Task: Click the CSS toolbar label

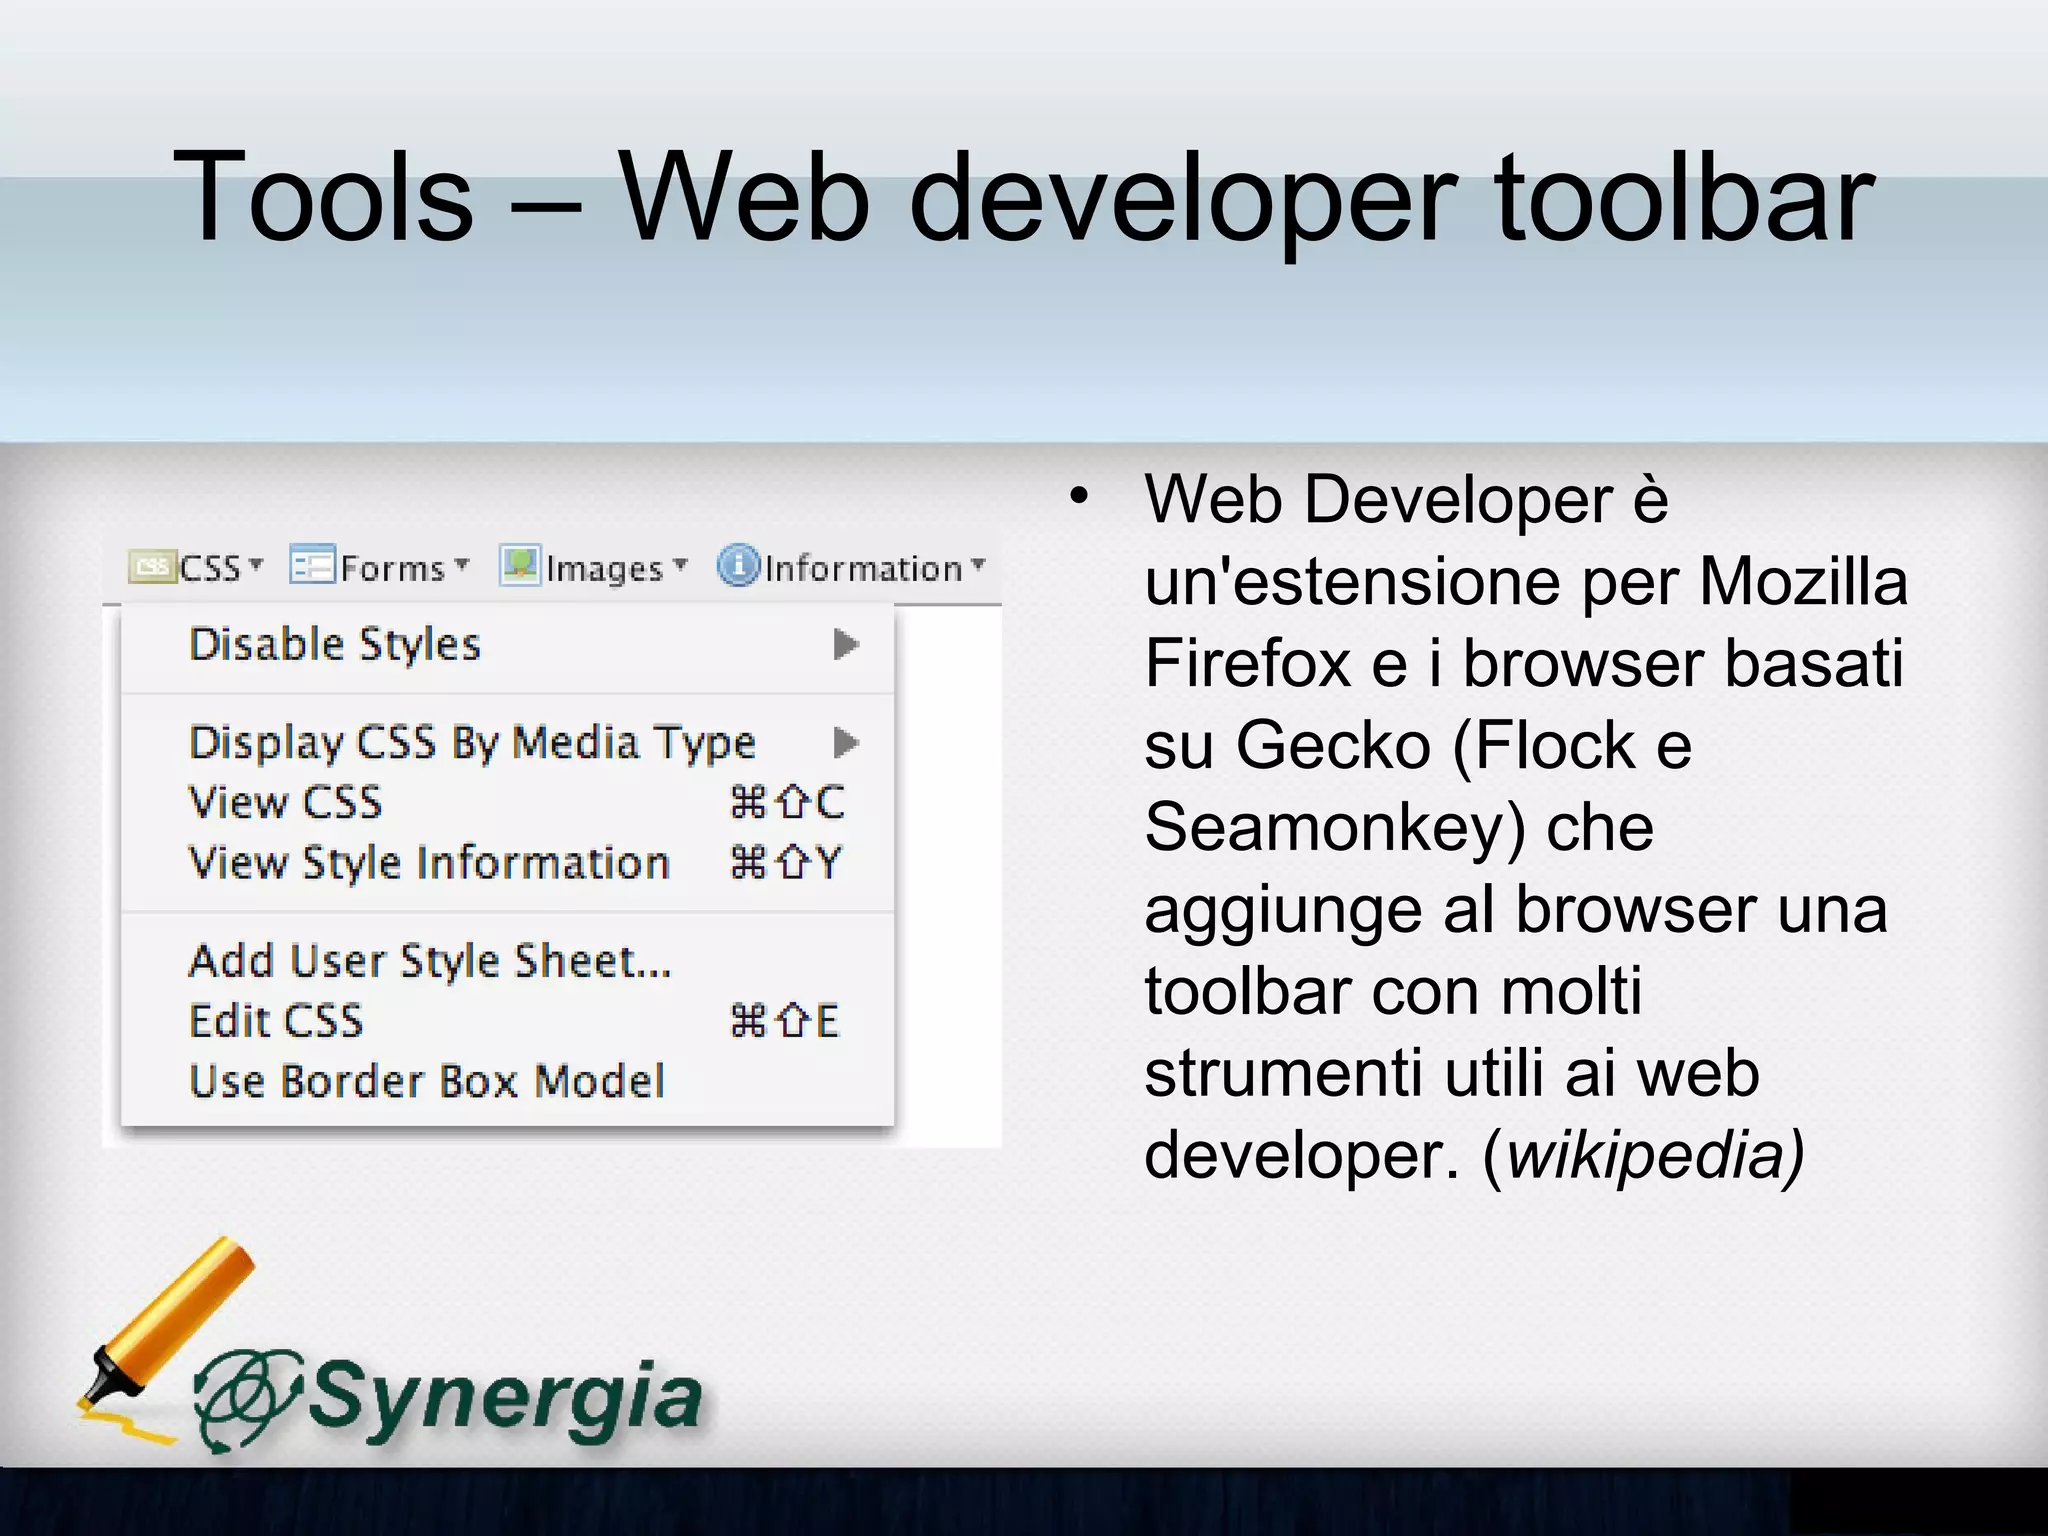Action: point(210,568)
